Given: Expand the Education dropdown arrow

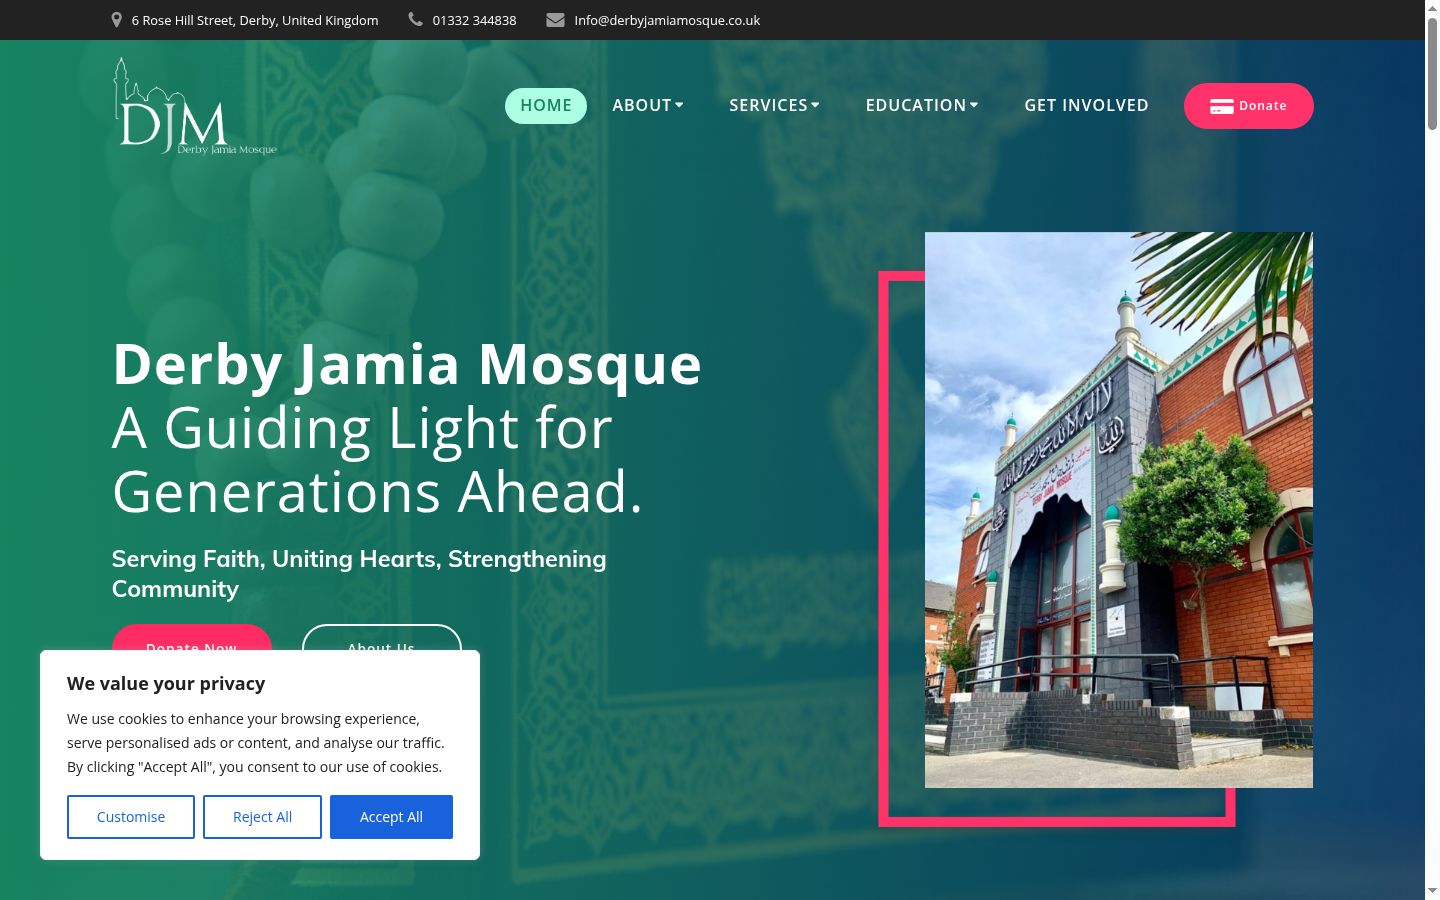Looking at the screenshot, I should pos(974,105).
